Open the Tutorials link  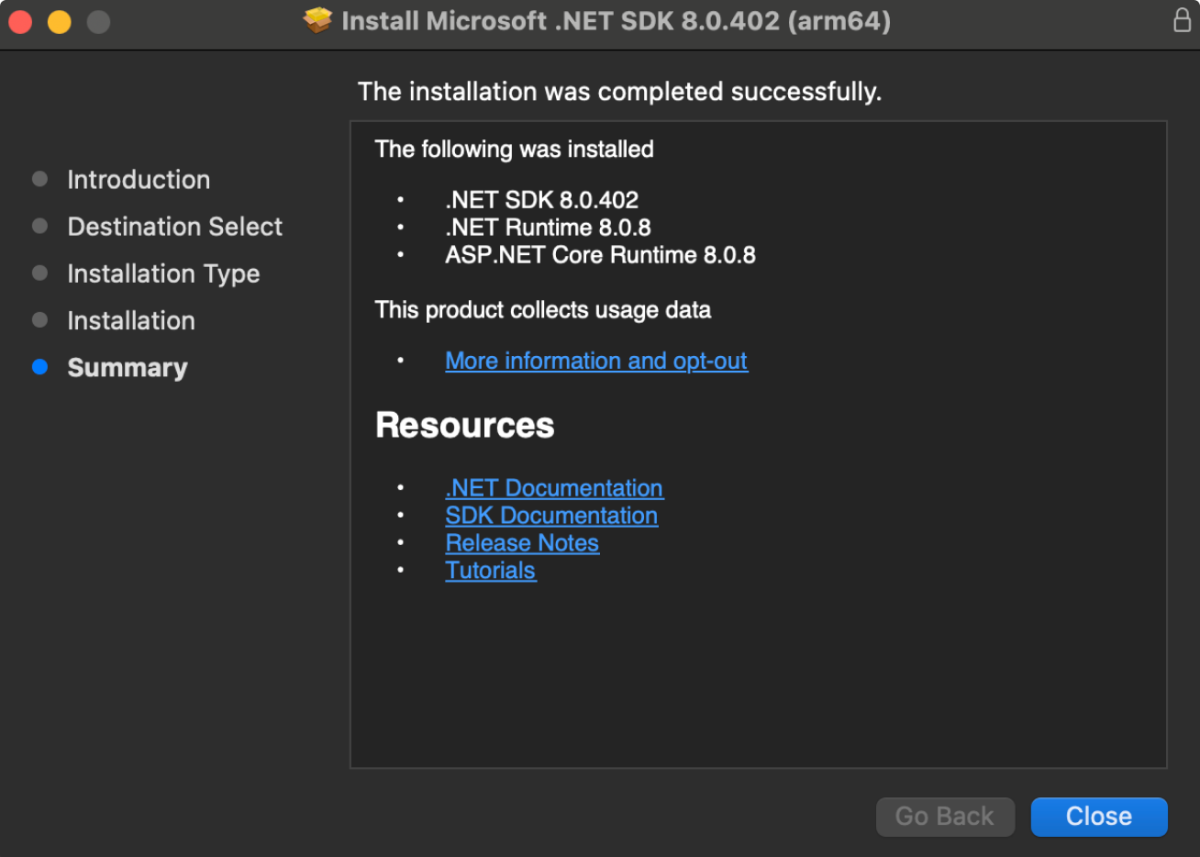pyautogui.click(x=491, y=570)
